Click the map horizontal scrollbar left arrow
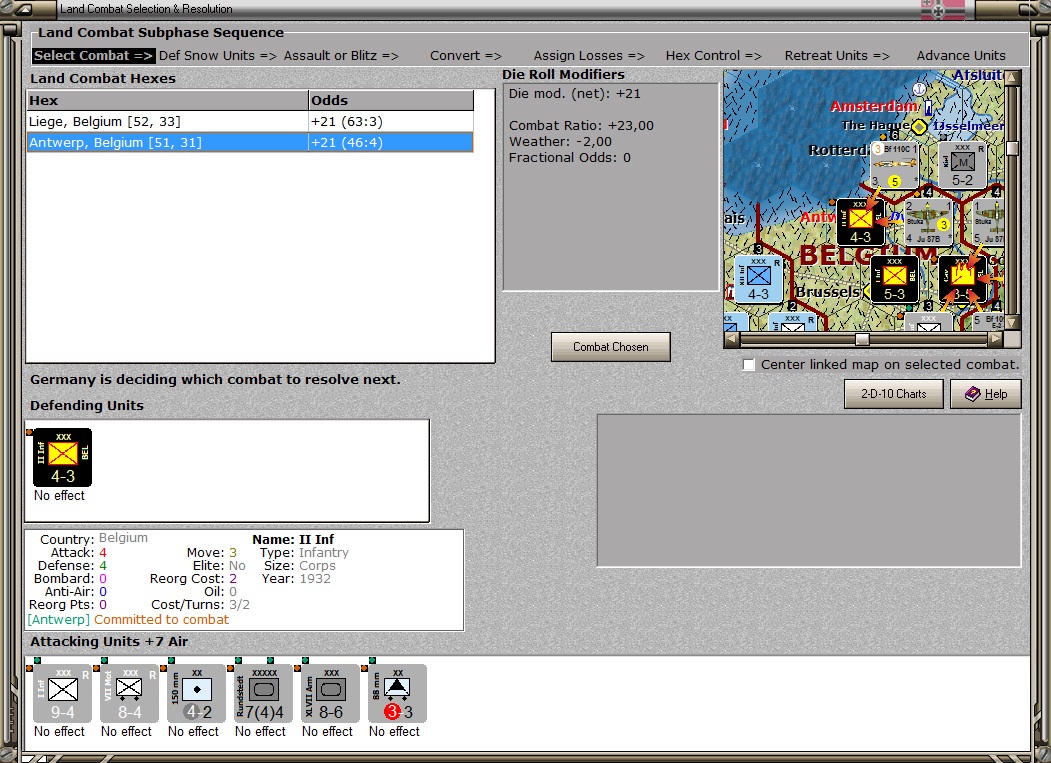The height and width of the screenshot is (763, 1051). point(731,339)
